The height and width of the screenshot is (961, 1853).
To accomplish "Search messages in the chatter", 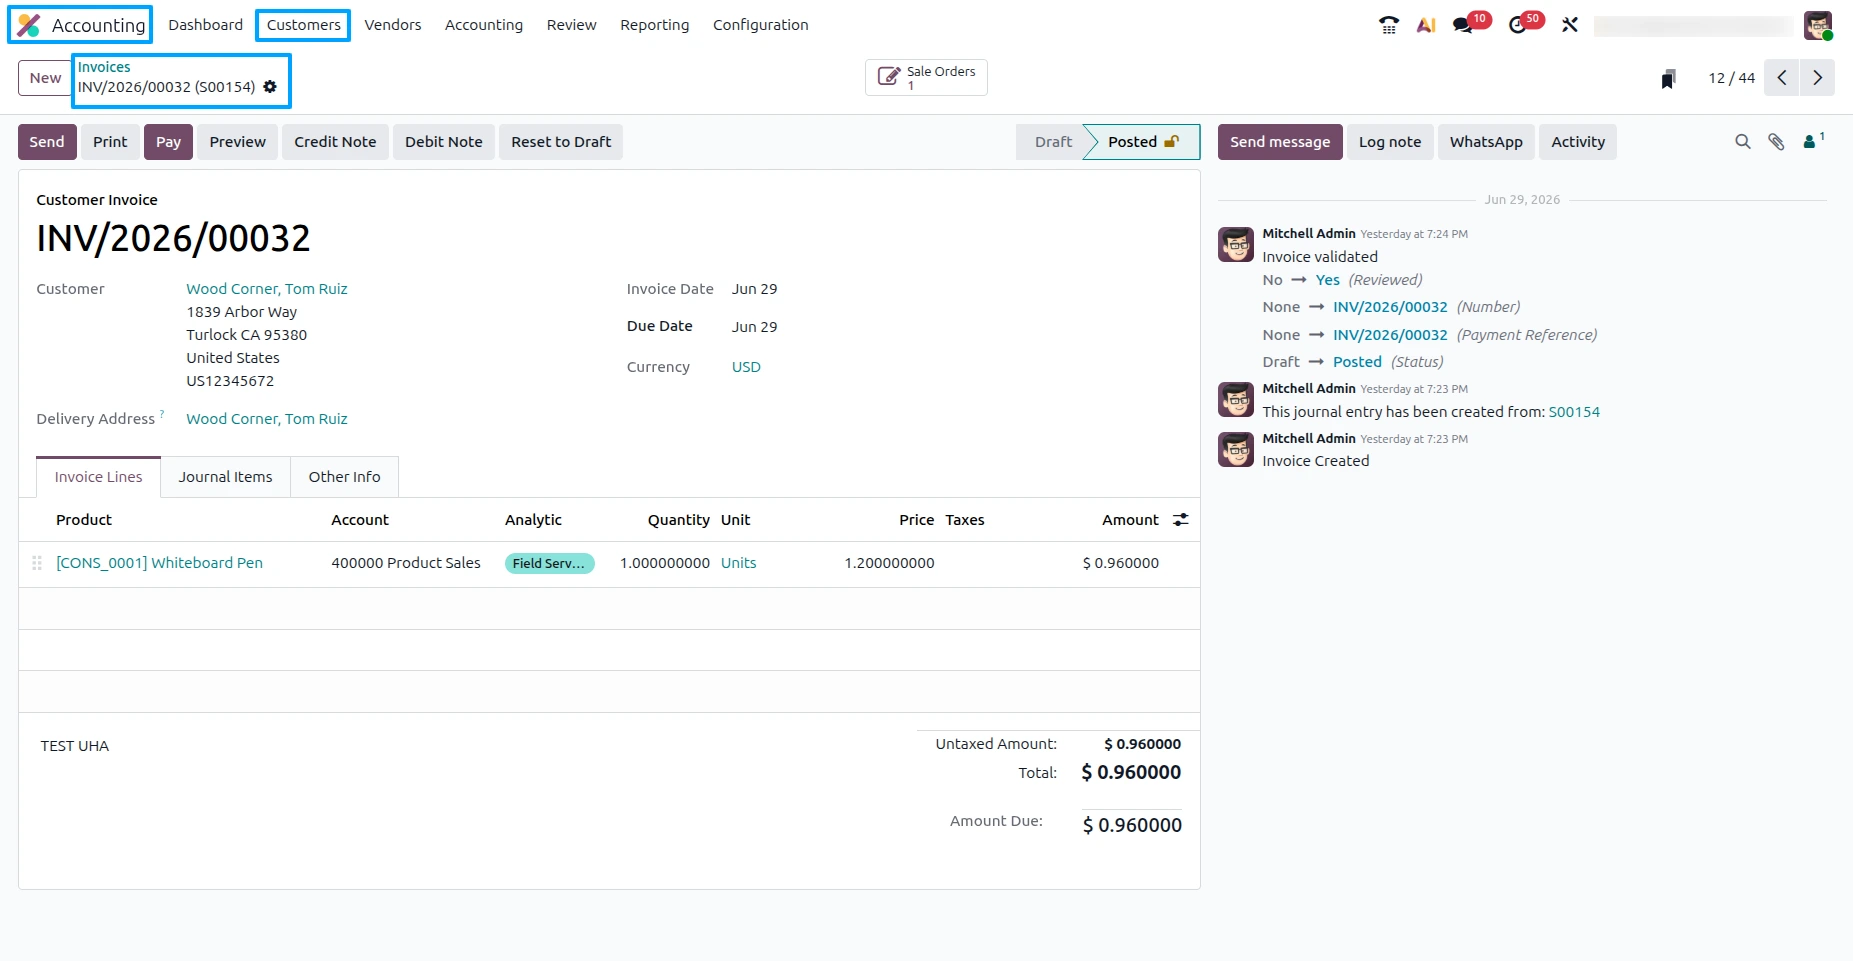I will coord(1743,142).
